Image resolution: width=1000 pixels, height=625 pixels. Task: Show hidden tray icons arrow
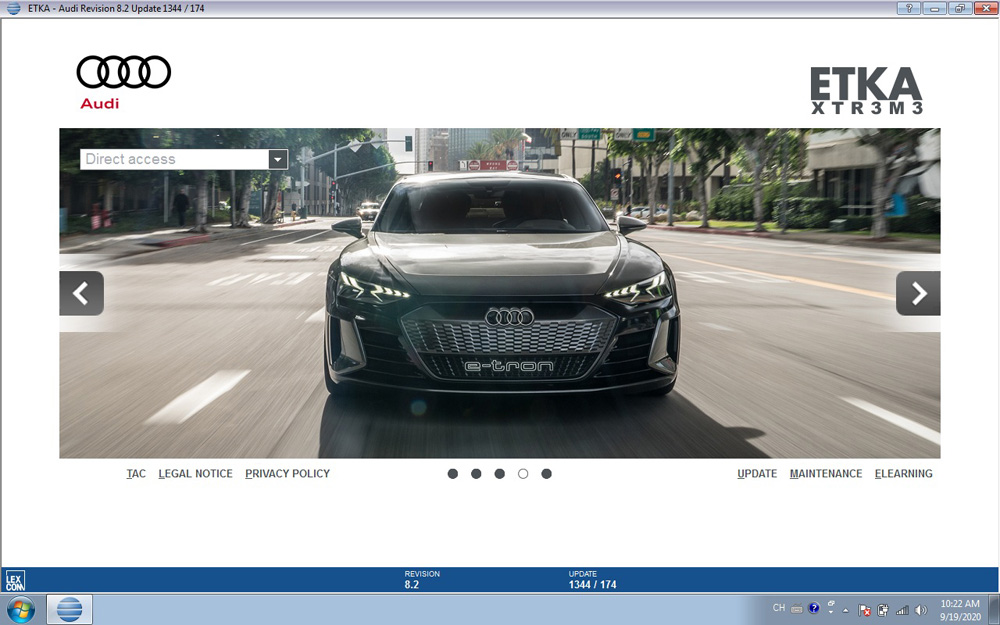pyautogui.click(x=846, y=610)
